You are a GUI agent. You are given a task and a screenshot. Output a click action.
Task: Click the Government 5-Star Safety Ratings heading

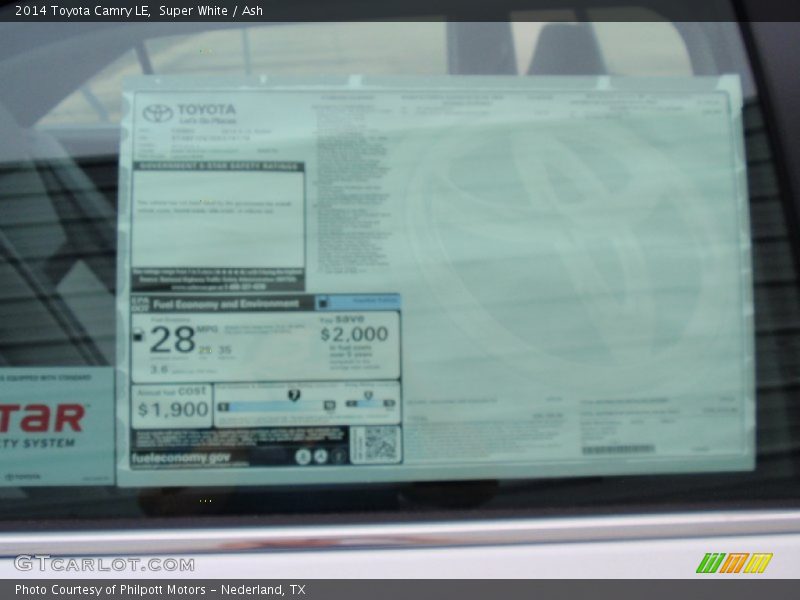217,166
